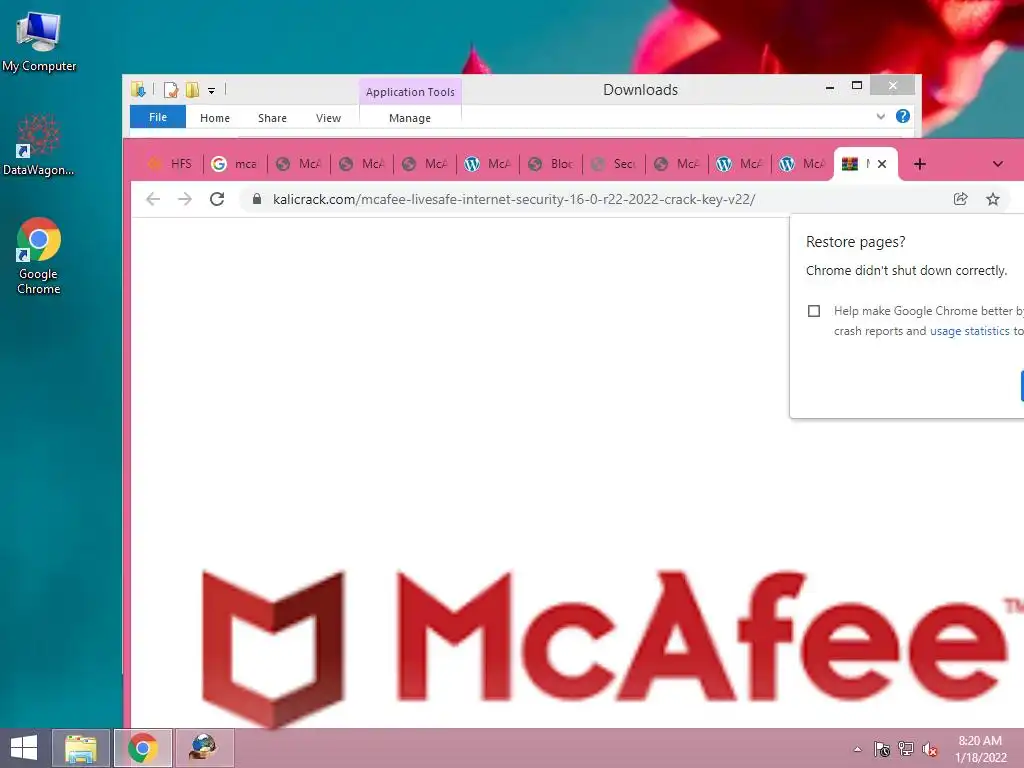Click the muted volume tray icon

[x=930, y=749]
